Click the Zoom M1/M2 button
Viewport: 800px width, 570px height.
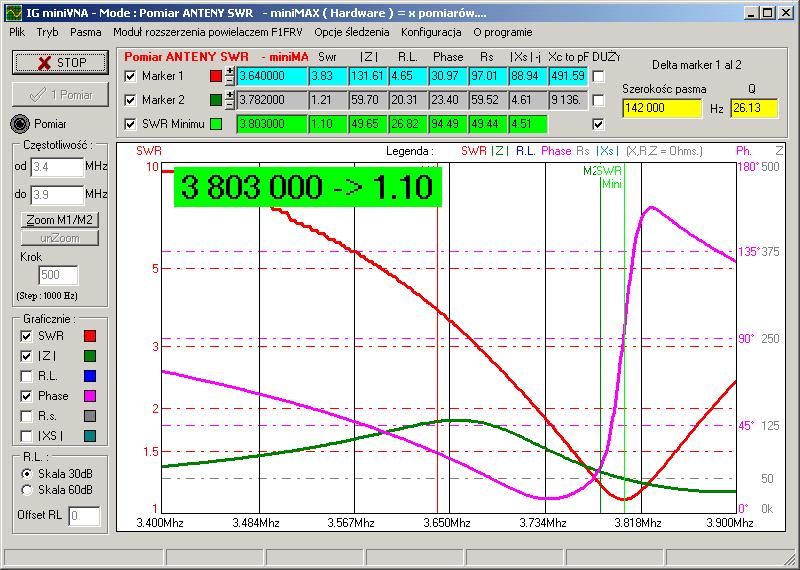click(60, 219)
